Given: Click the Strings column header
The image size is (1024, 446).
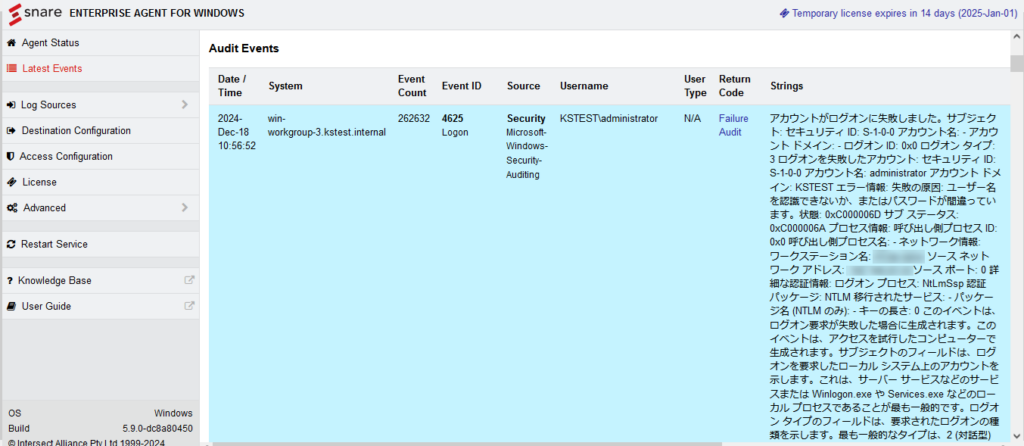Looking at the screenshot, I should [x=786, y=86].
